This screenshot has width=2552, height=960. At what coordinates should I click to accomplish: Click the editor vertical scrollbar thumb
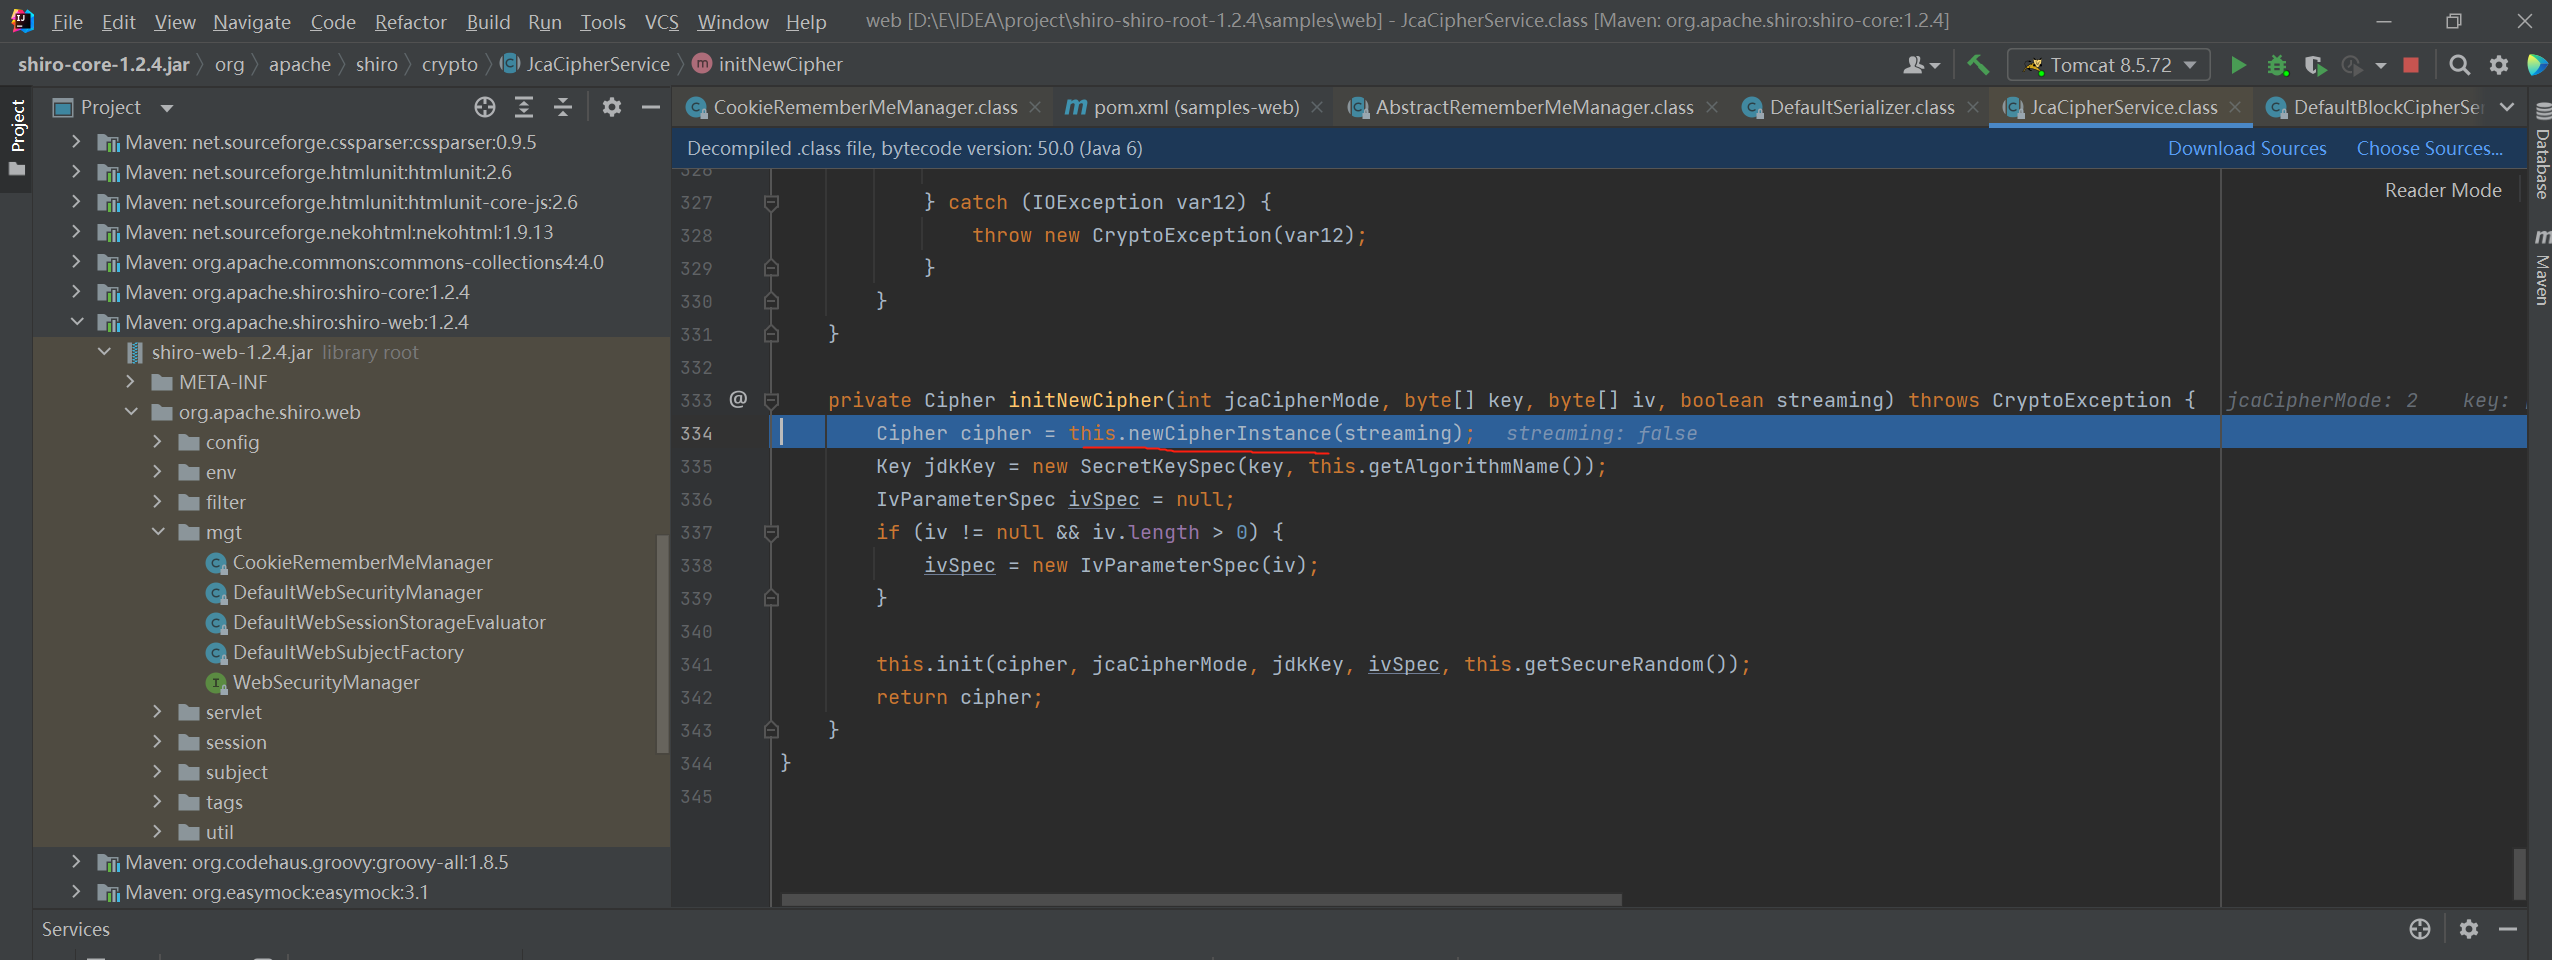tap(2519, 874)
